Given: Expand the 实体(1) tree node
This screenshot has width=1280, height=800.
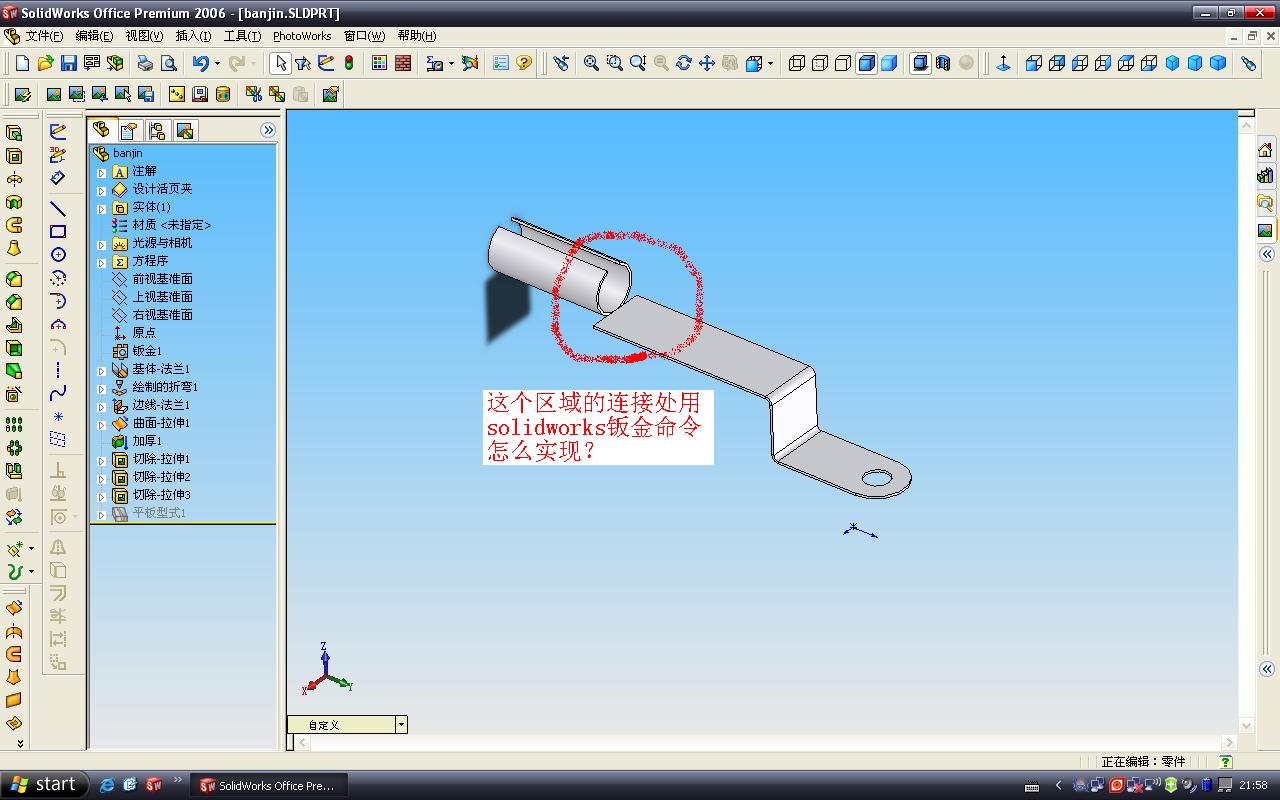Looking at the screenshot, I should (101, 208).
